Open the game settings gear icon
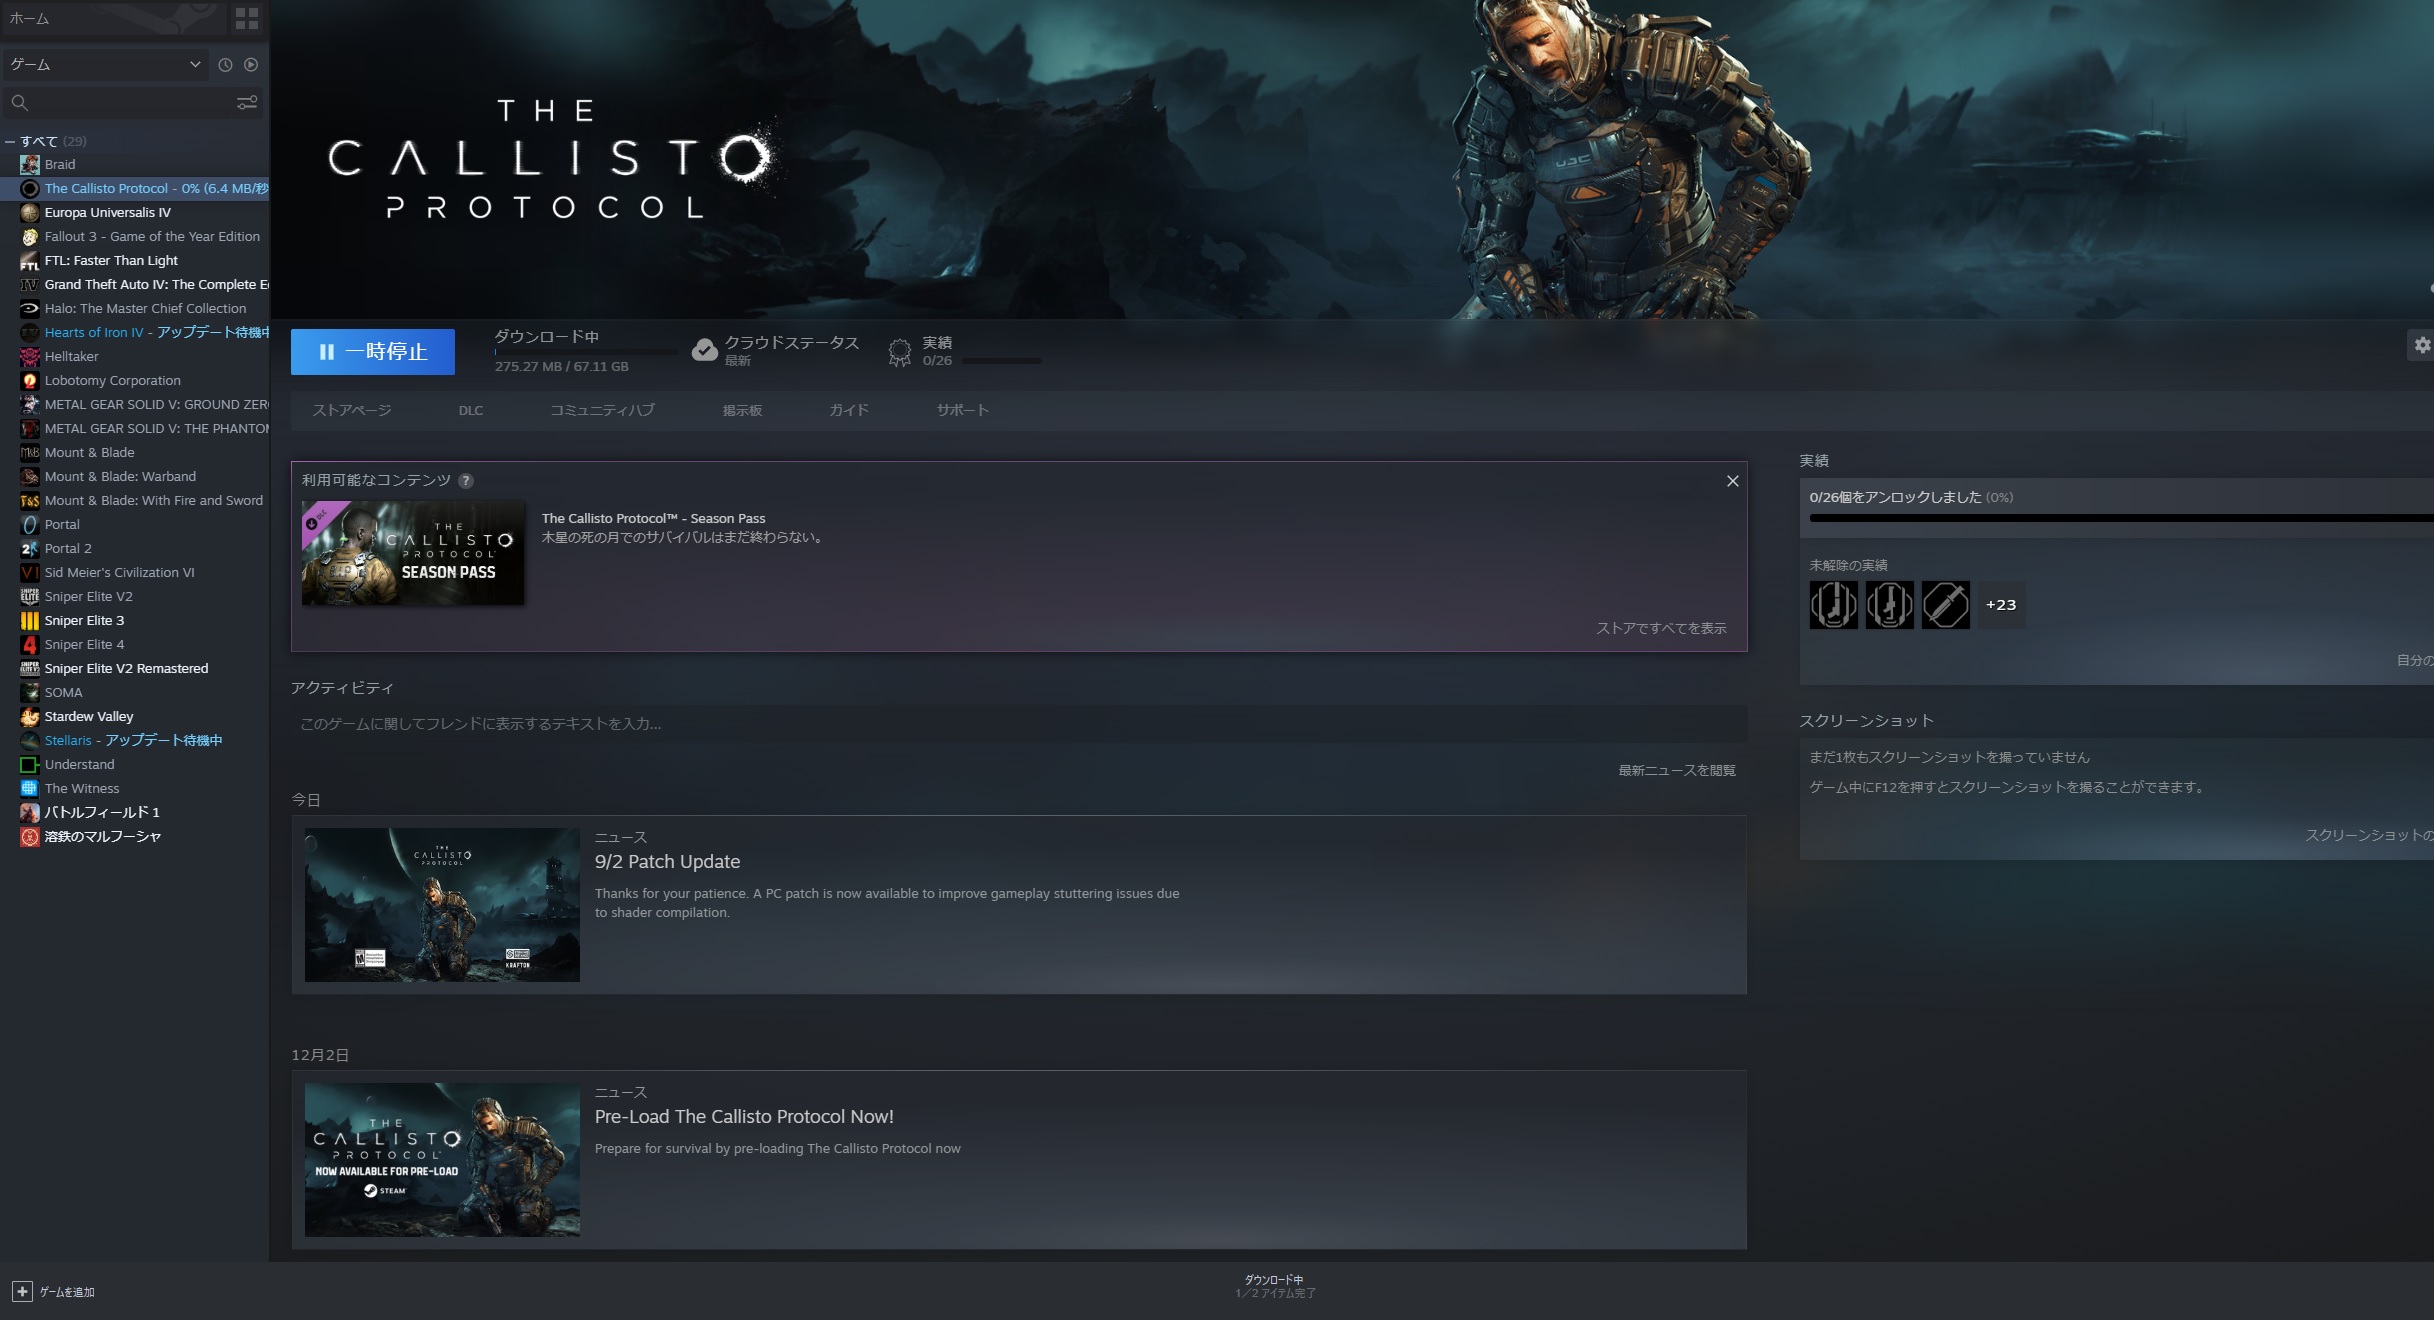 pyautogui.click(x=2421, y=345)
